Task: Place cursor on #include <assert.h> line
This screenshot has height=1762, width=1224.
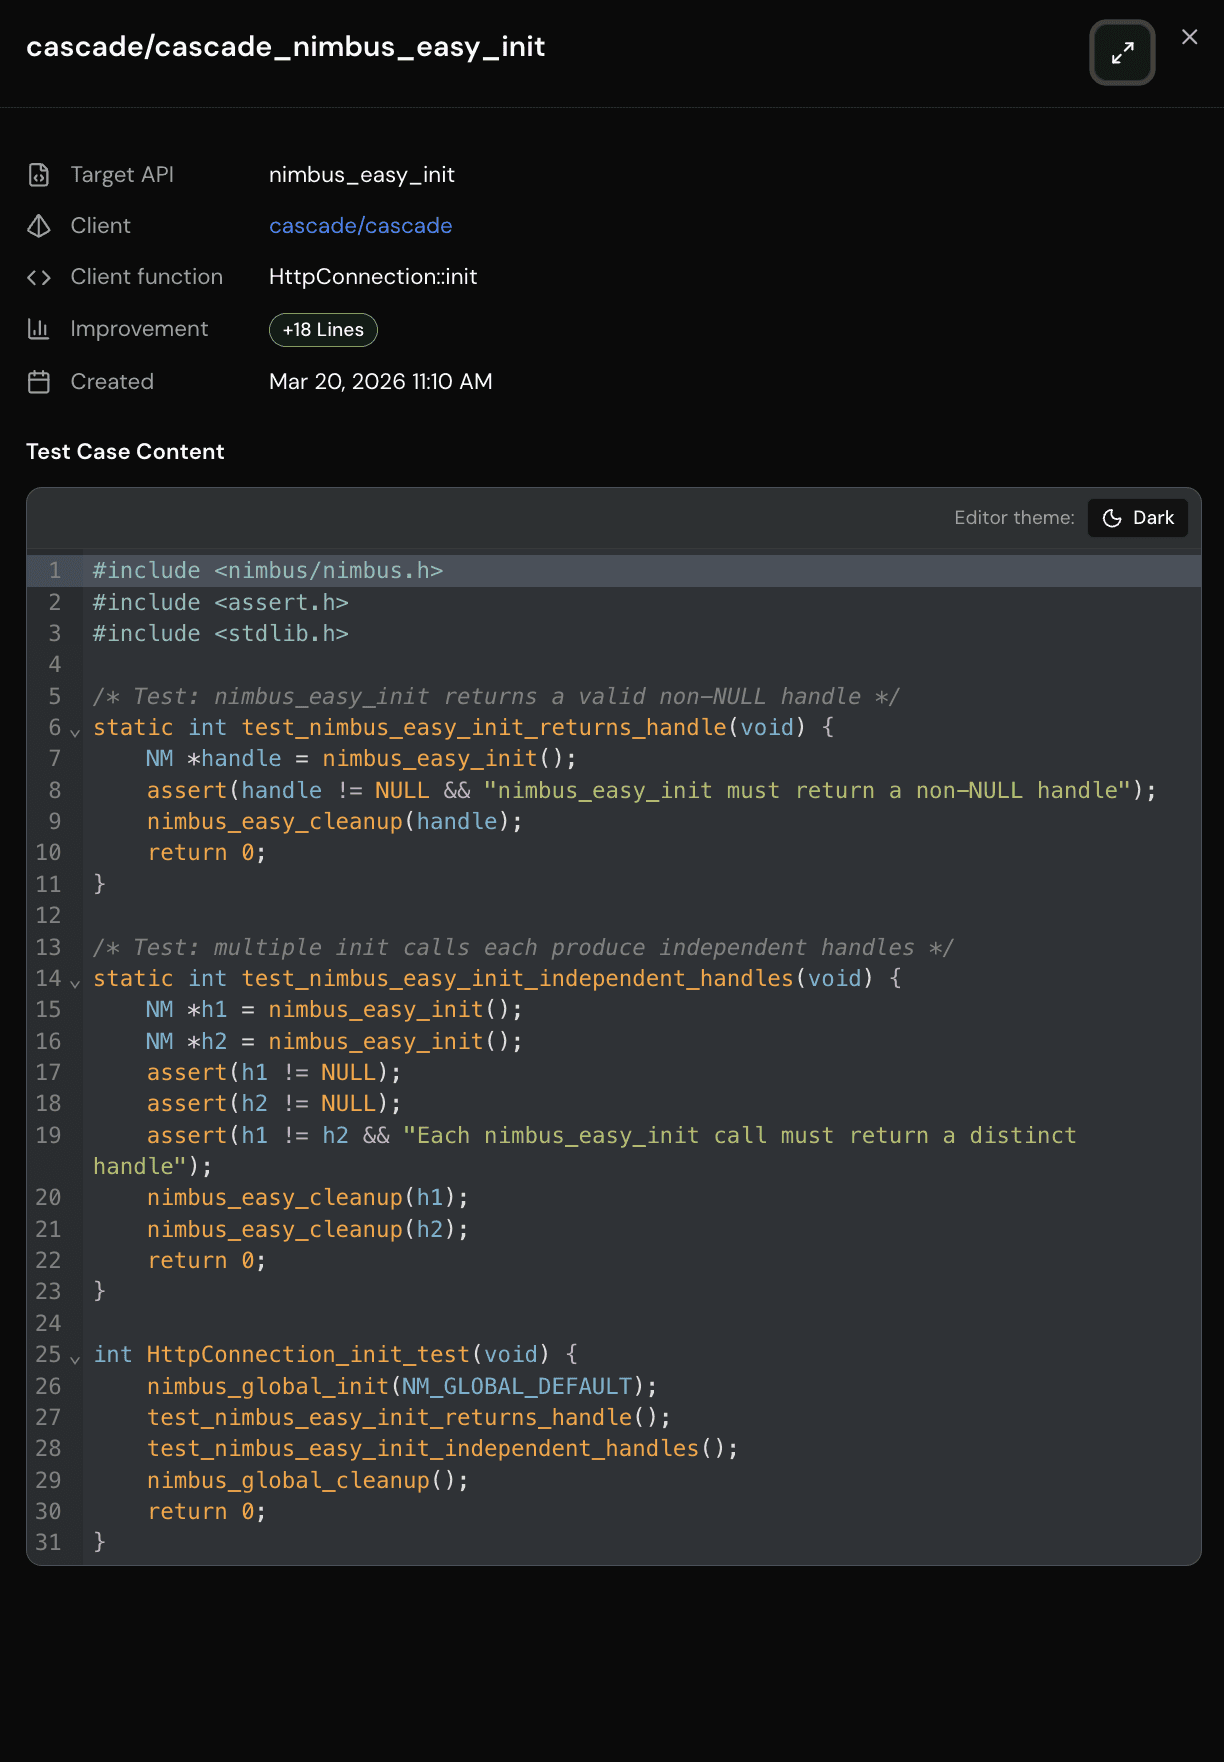Action: pos(221,603)
